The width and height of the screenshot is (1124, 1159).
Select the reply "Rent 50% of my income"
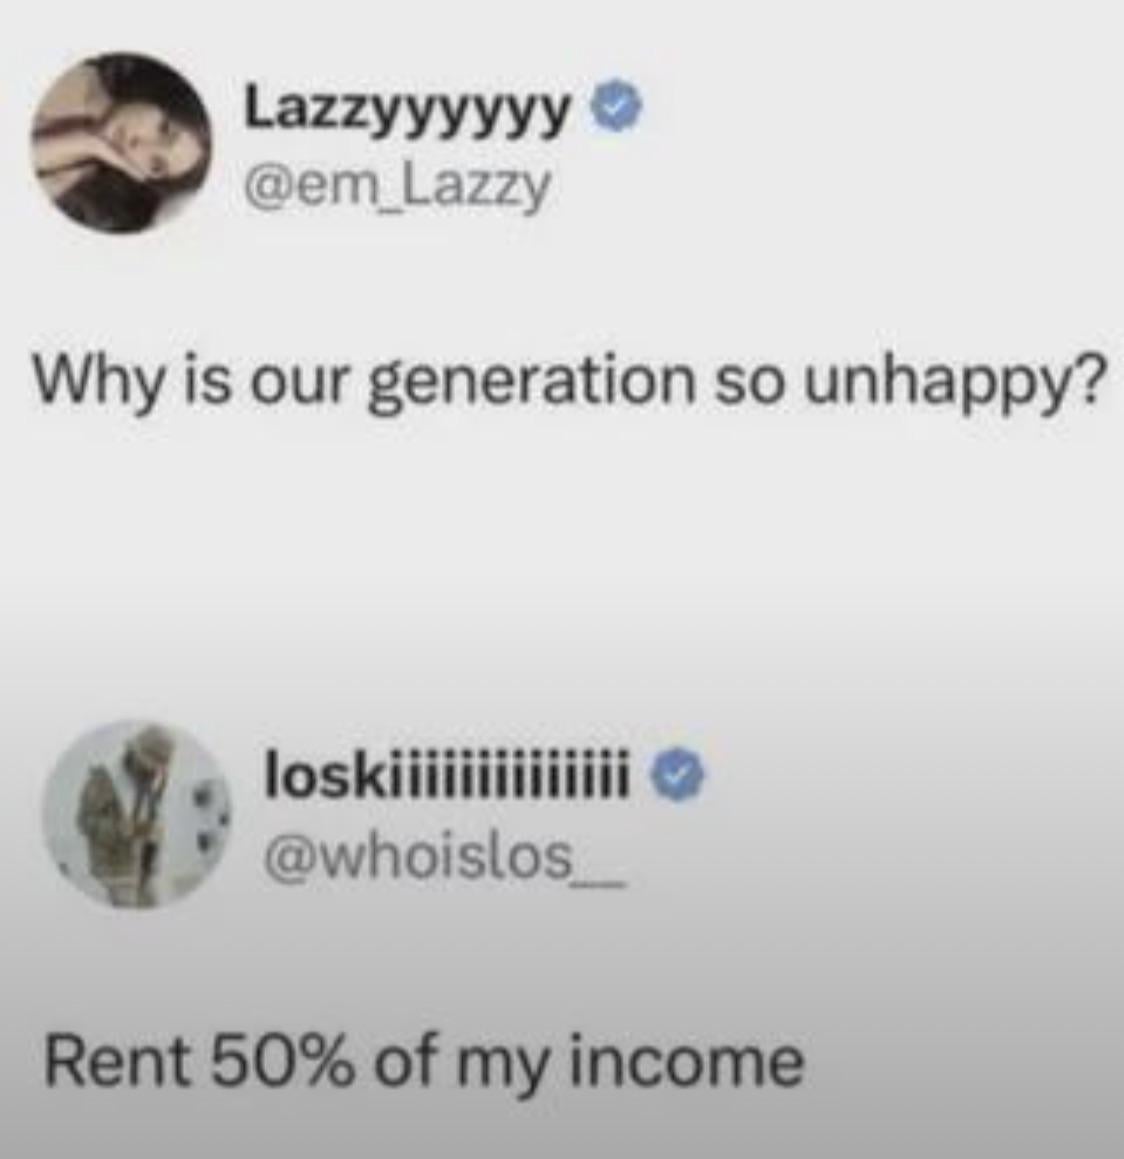pyautogui.click(x=423, y=1062)
